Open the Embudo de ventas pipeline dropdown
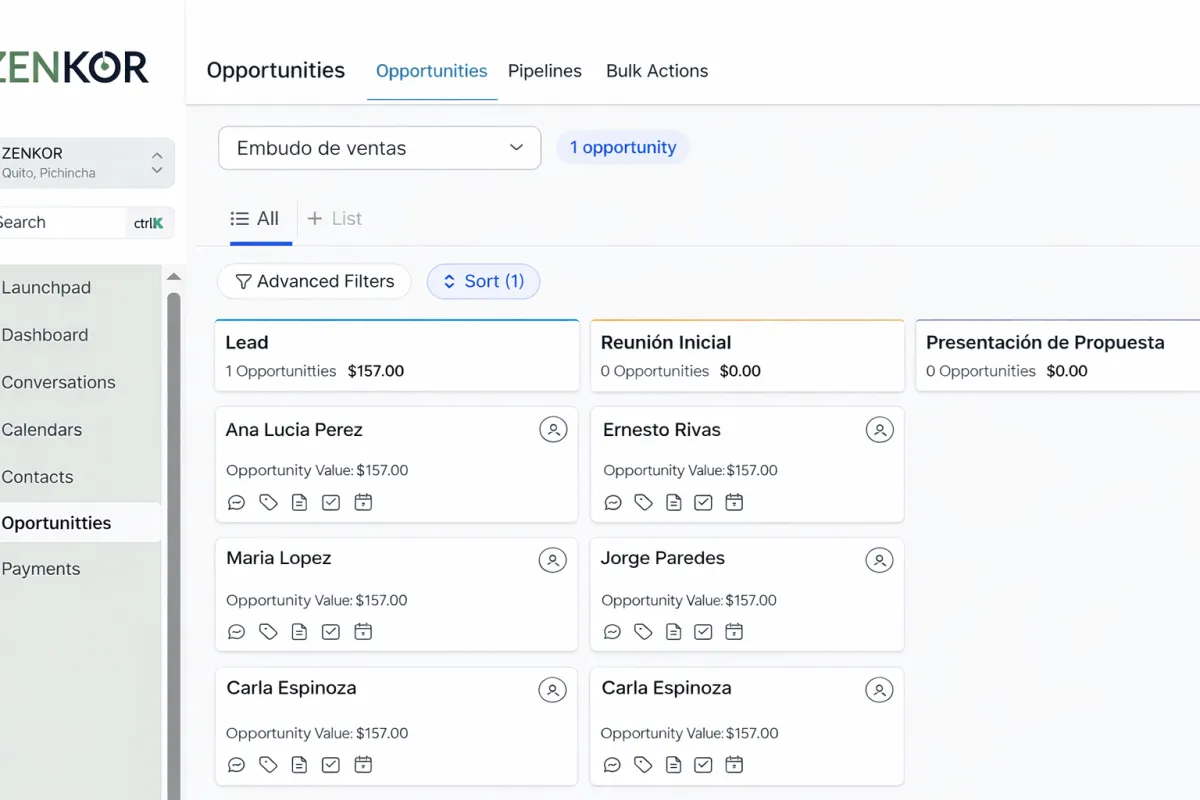The image size is (1200, 800). (379, 148)
